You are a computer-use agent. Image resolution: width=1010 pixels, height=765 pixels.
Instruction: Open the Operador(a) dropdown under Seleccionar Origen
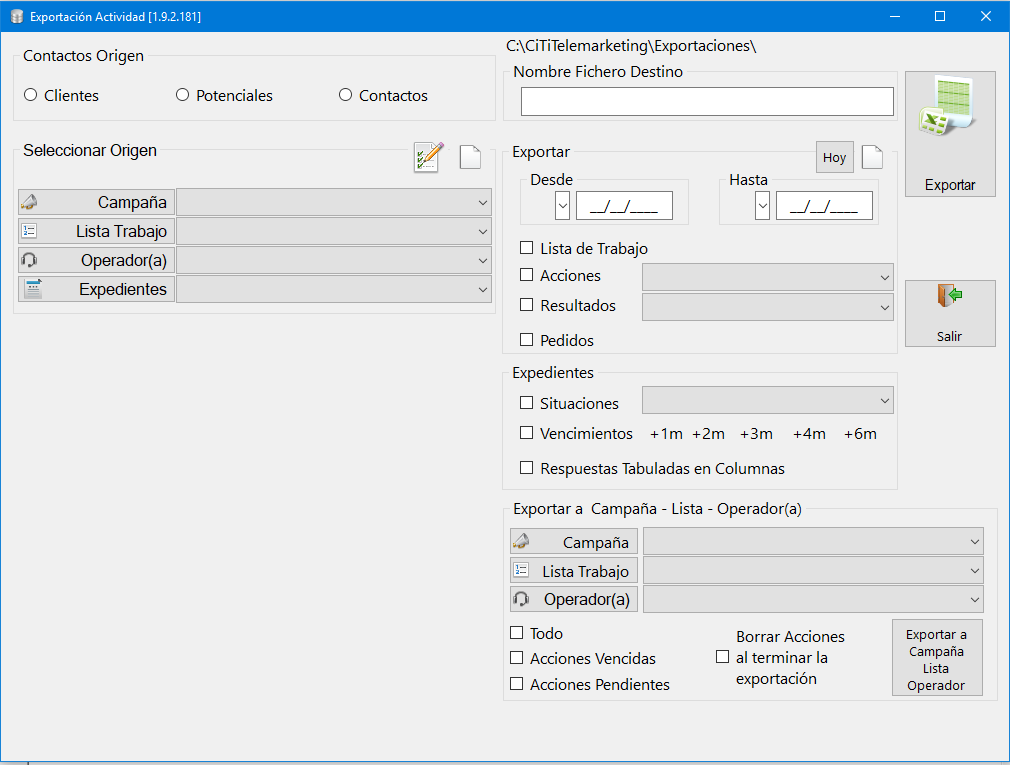334,260
